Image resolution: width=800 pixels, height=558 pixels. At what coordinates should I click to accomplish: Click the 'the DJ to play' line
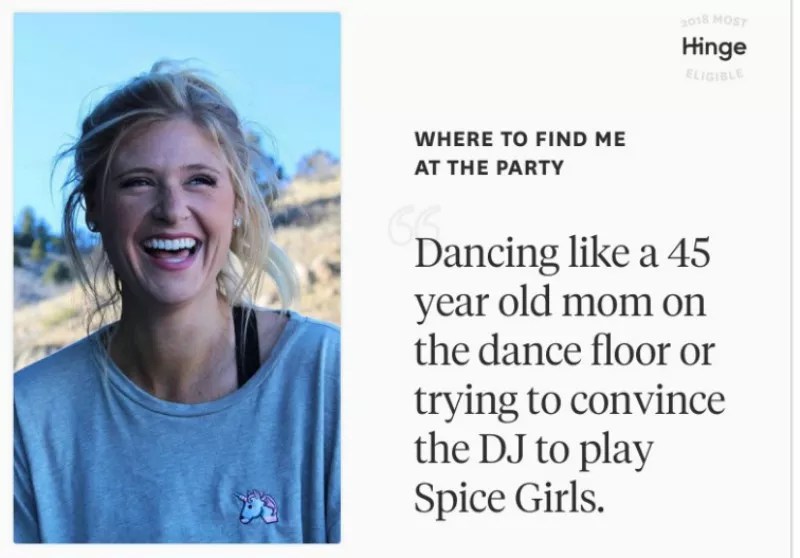534,450
